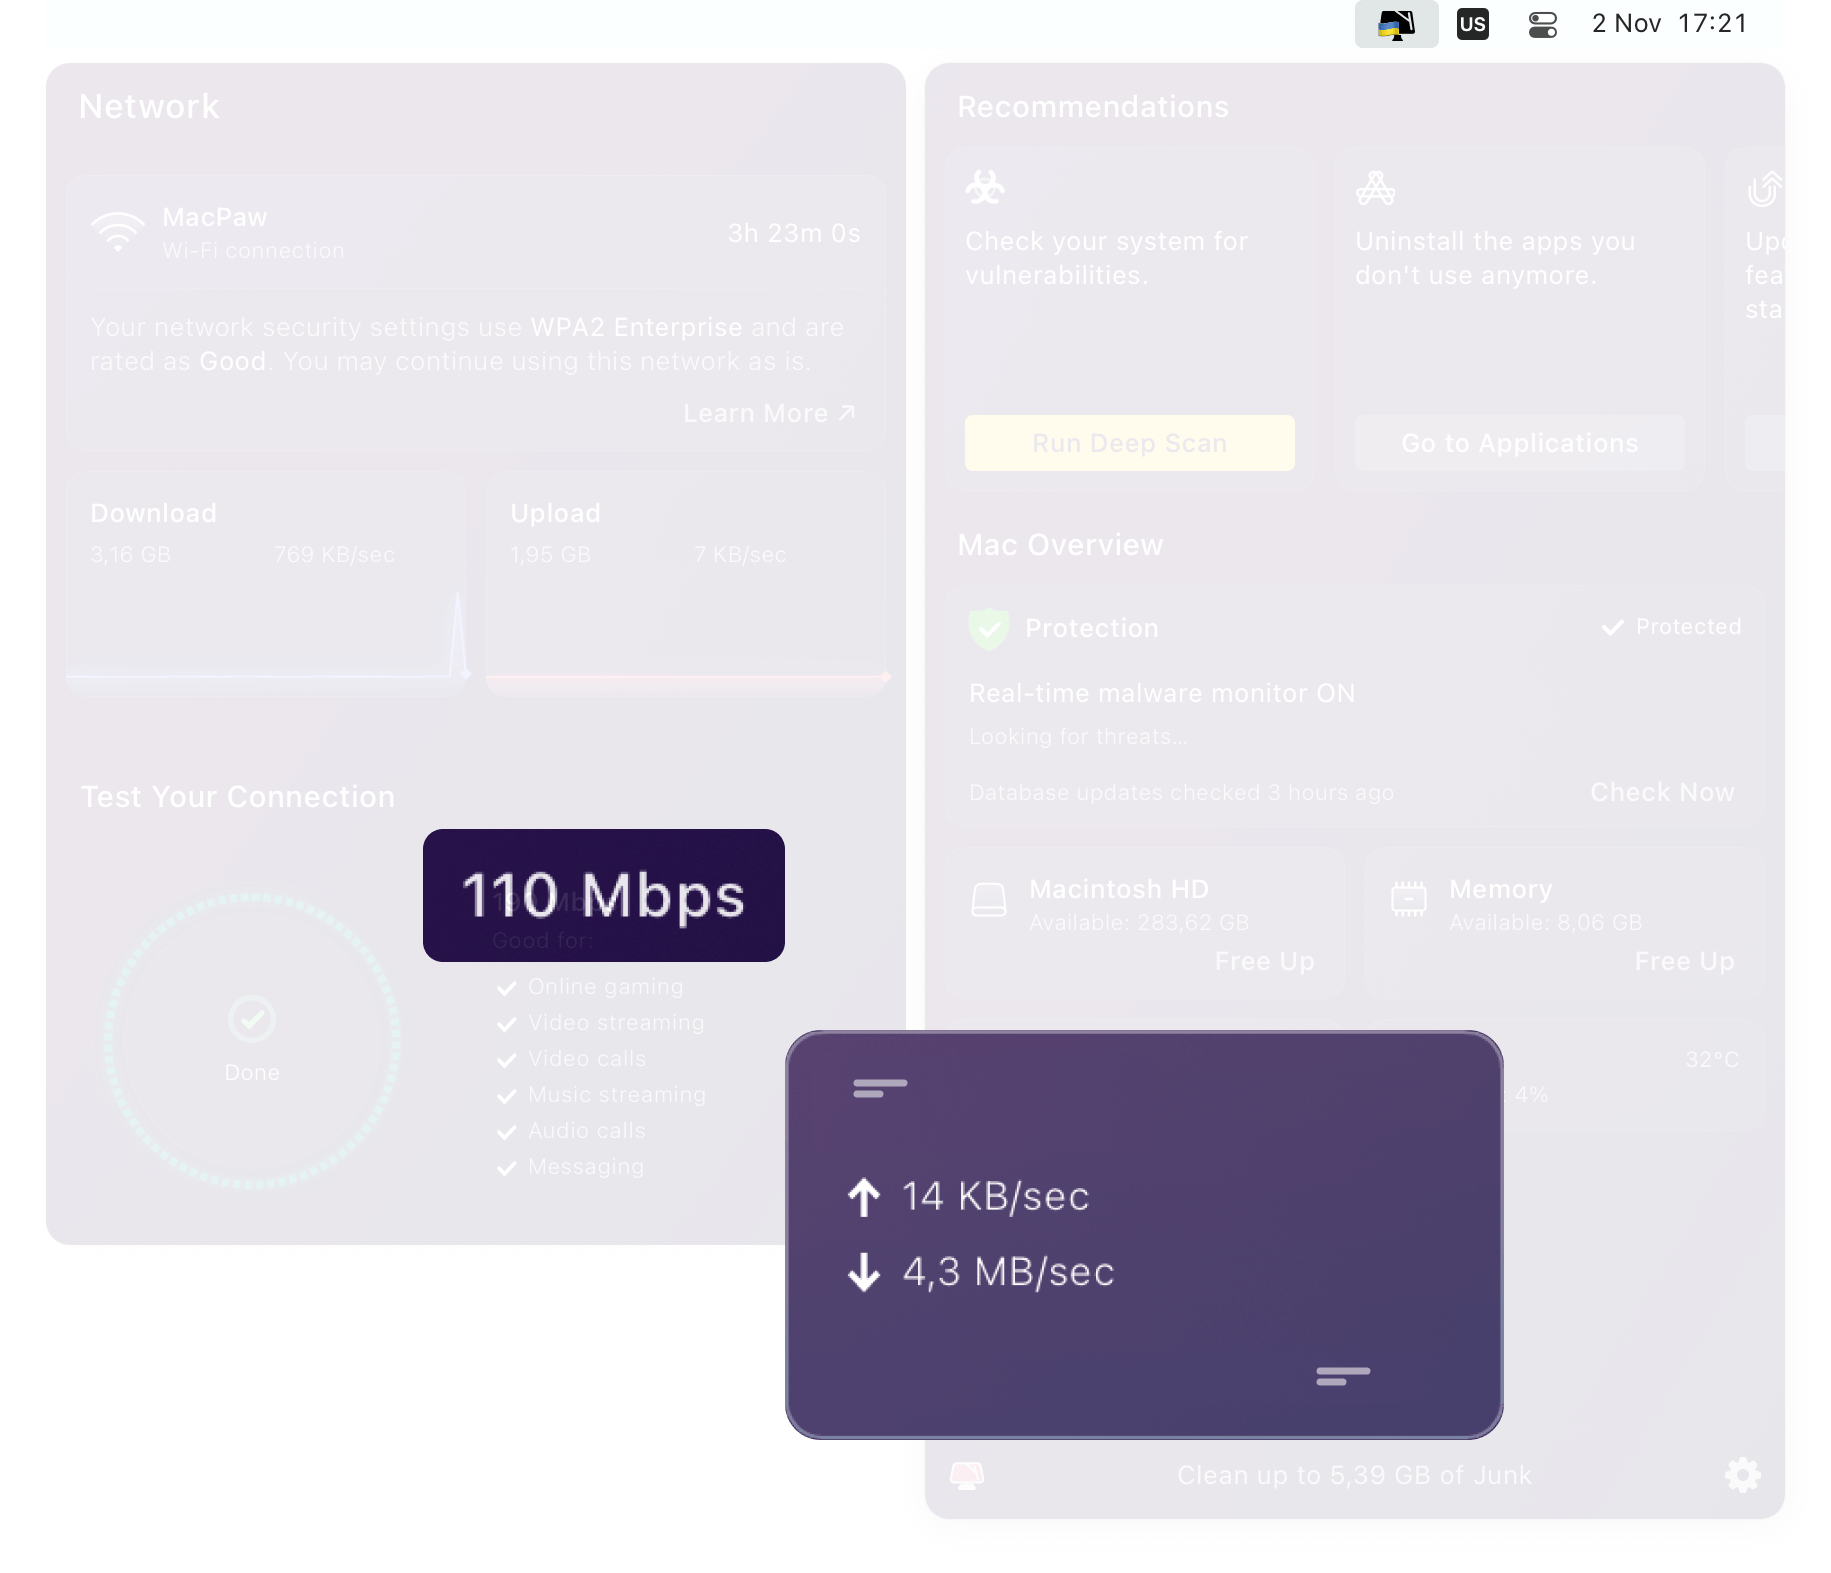Image resolution: width=1831 pixels, height=1573 pixels.
Task: Click Clean up to 5,39 GB of Junk
Action: (1354, 1475)
